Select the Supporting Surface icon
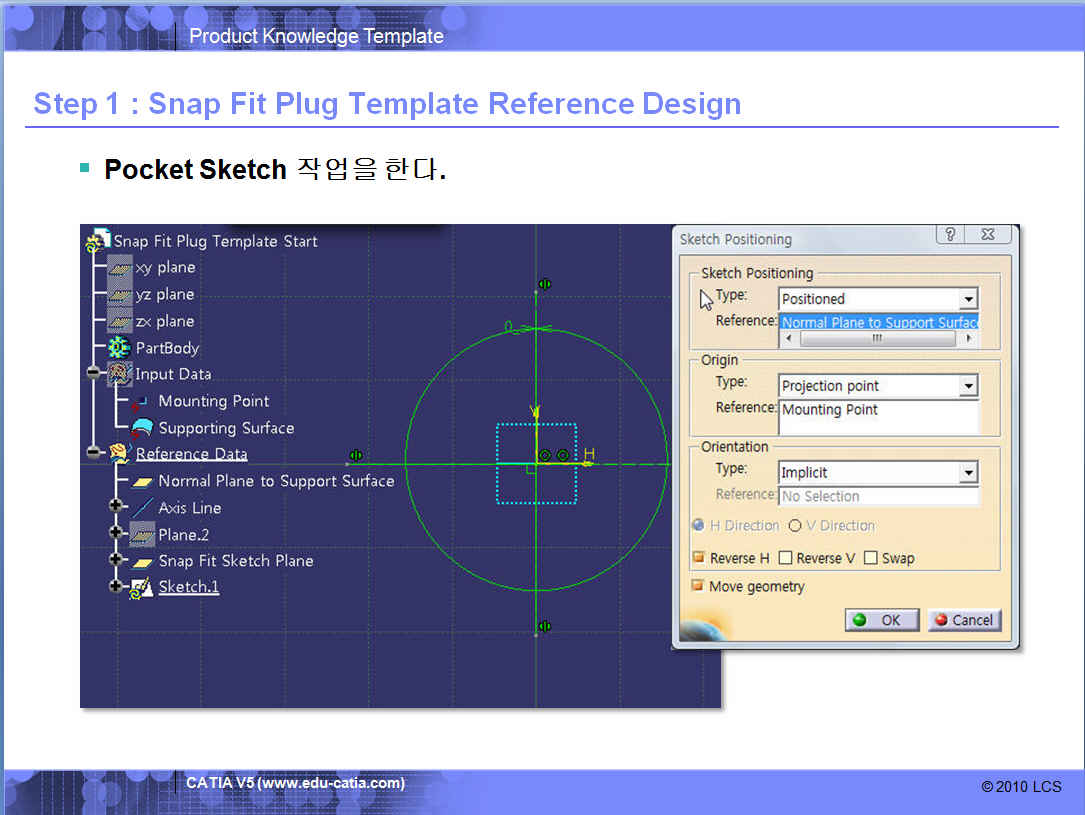This screenshot has height=815, width=1085. (142, 428)
